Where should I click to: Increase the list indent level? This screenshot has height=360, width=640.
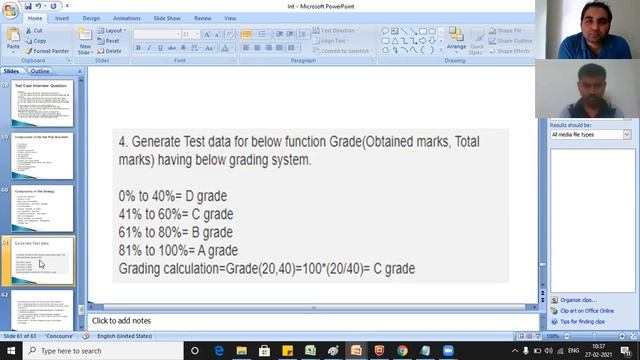[290, 34]
